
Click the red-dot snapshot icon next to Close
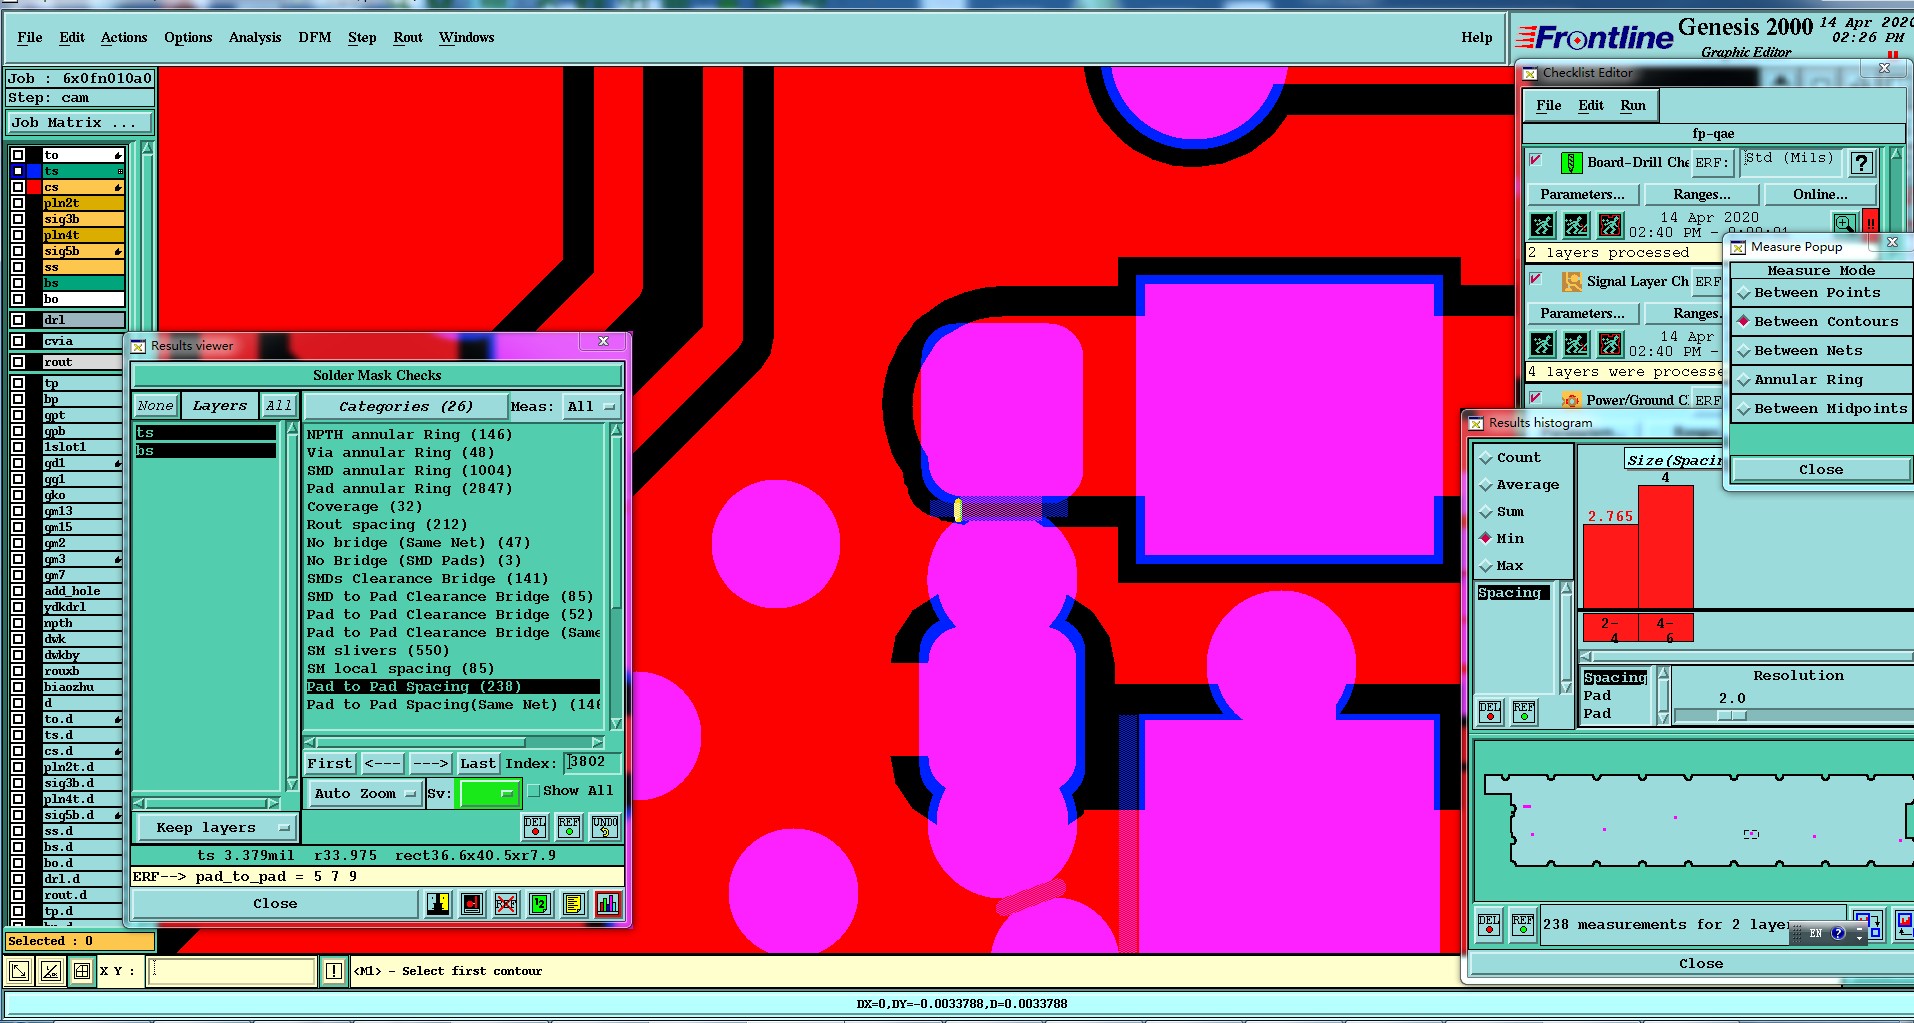coord(472,904)
